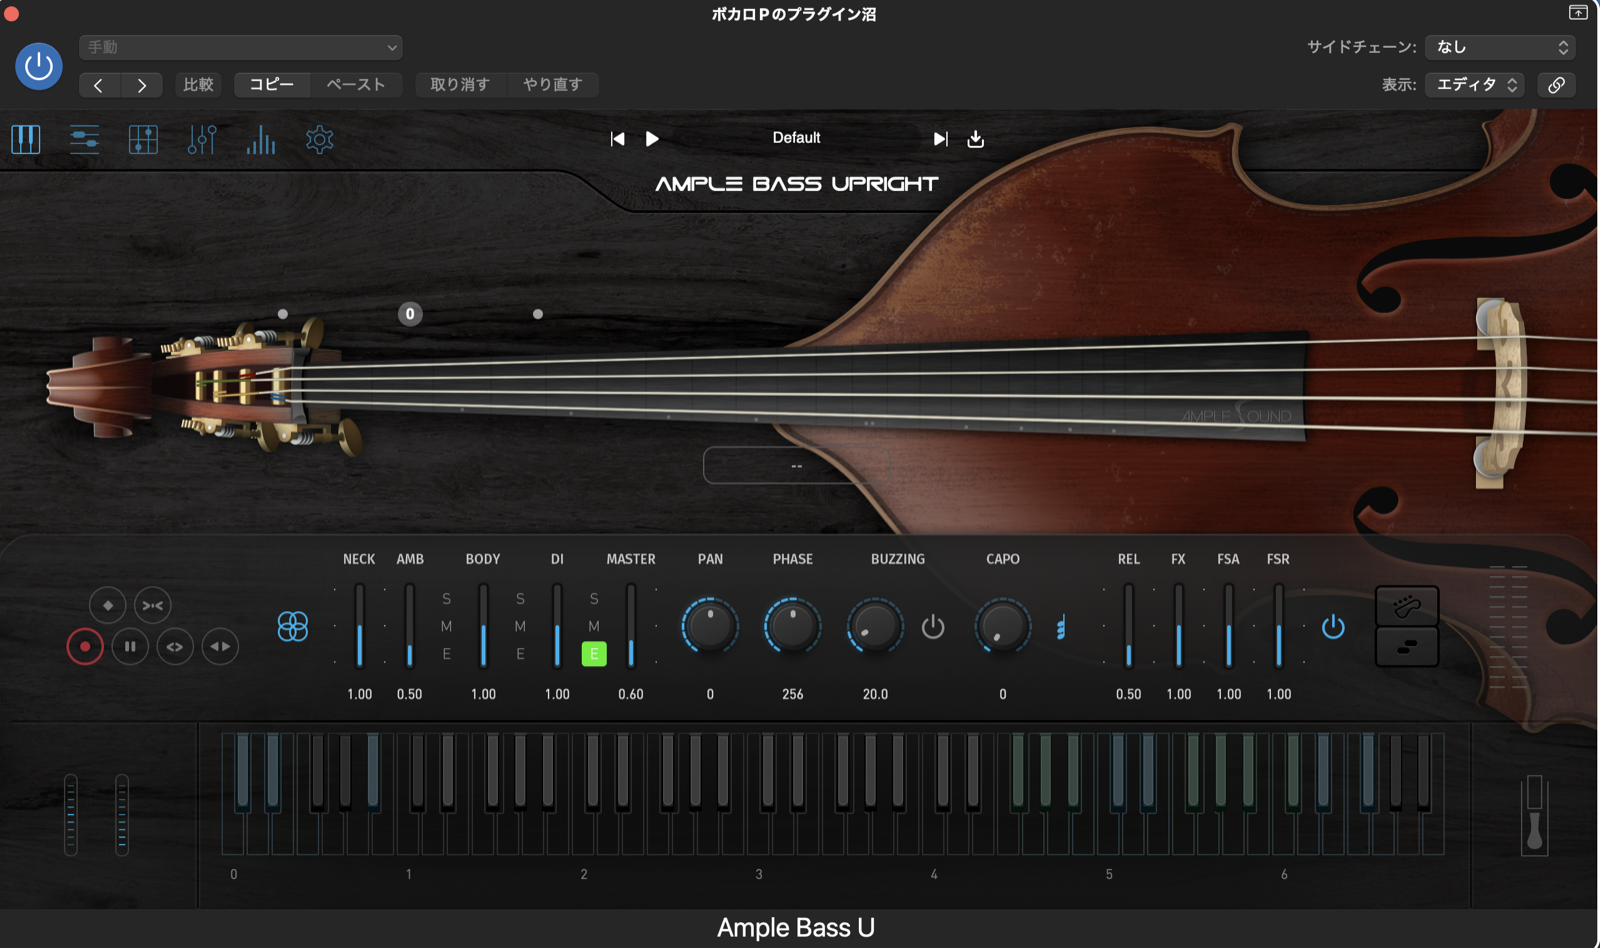Click the articulation display box showing --

796,466
